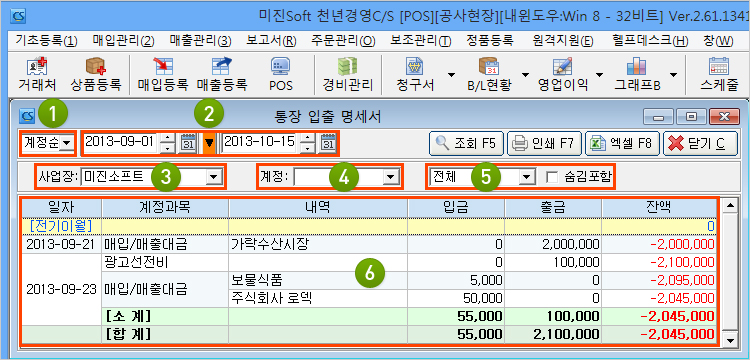Open the 스케줄 toolbar icon
The height and width of the screenshot is (360, 750).
point(718,75)
